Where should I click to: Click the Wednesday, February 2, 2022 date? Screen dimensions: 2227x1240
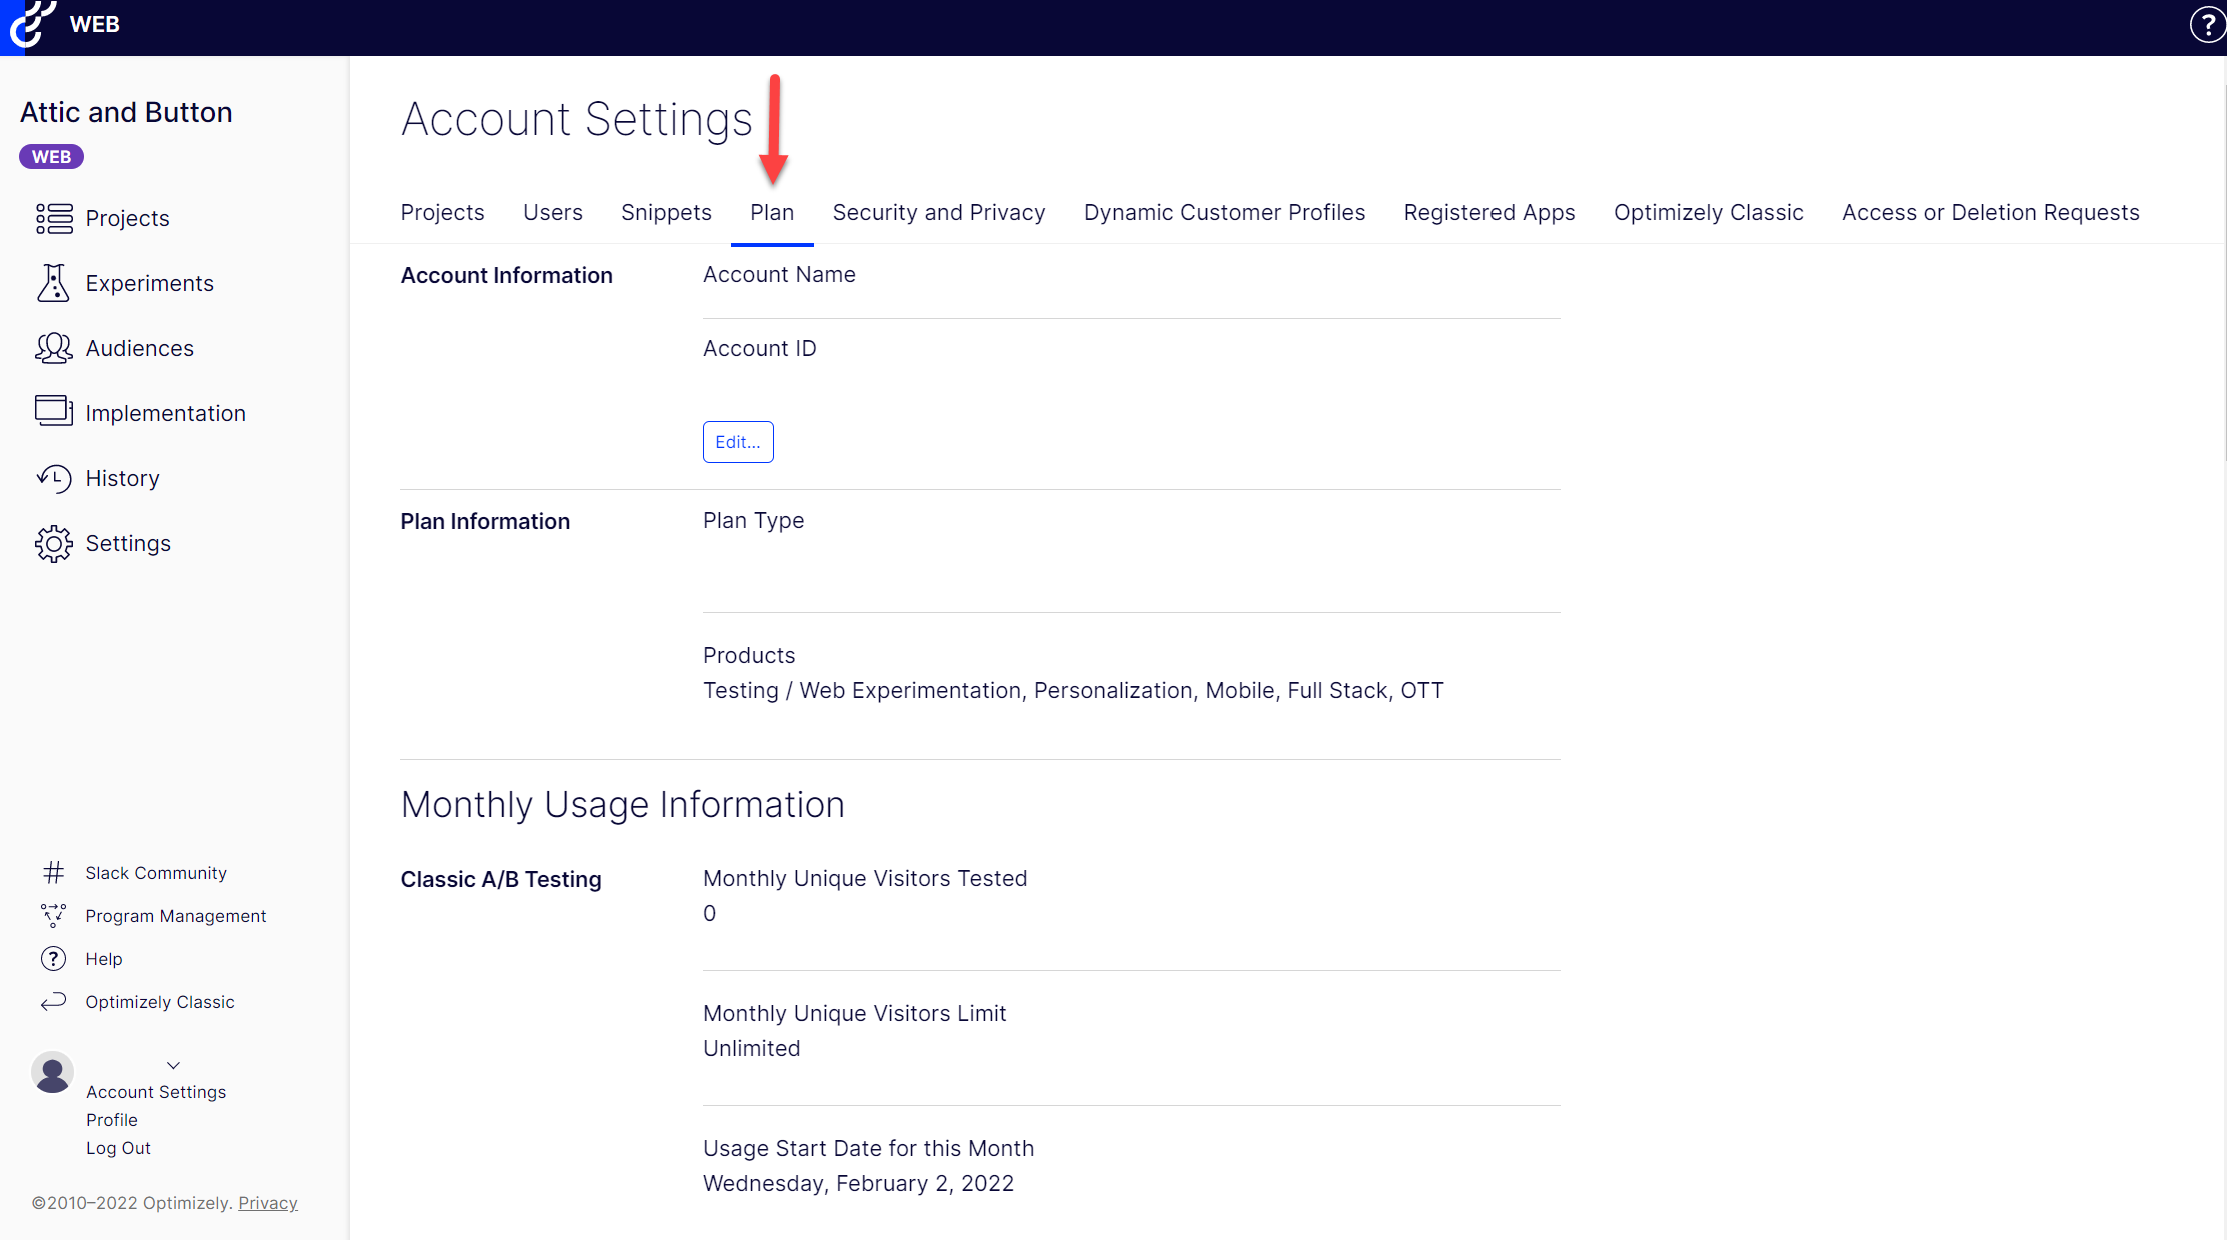click(858, 1183)
